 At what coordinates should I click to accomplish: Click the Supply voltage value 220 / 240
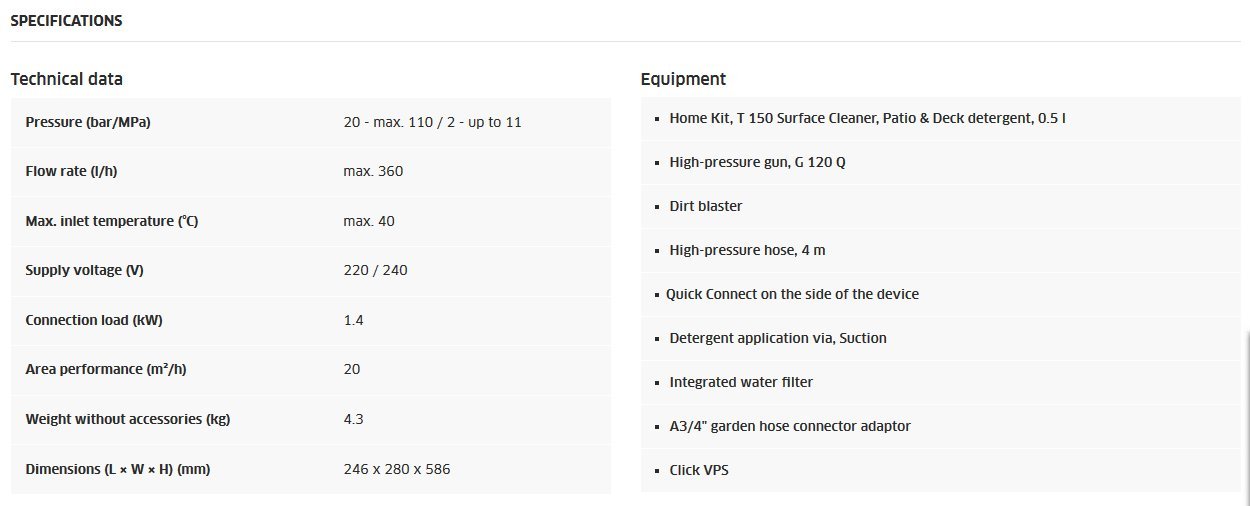[x=375, y=270]
